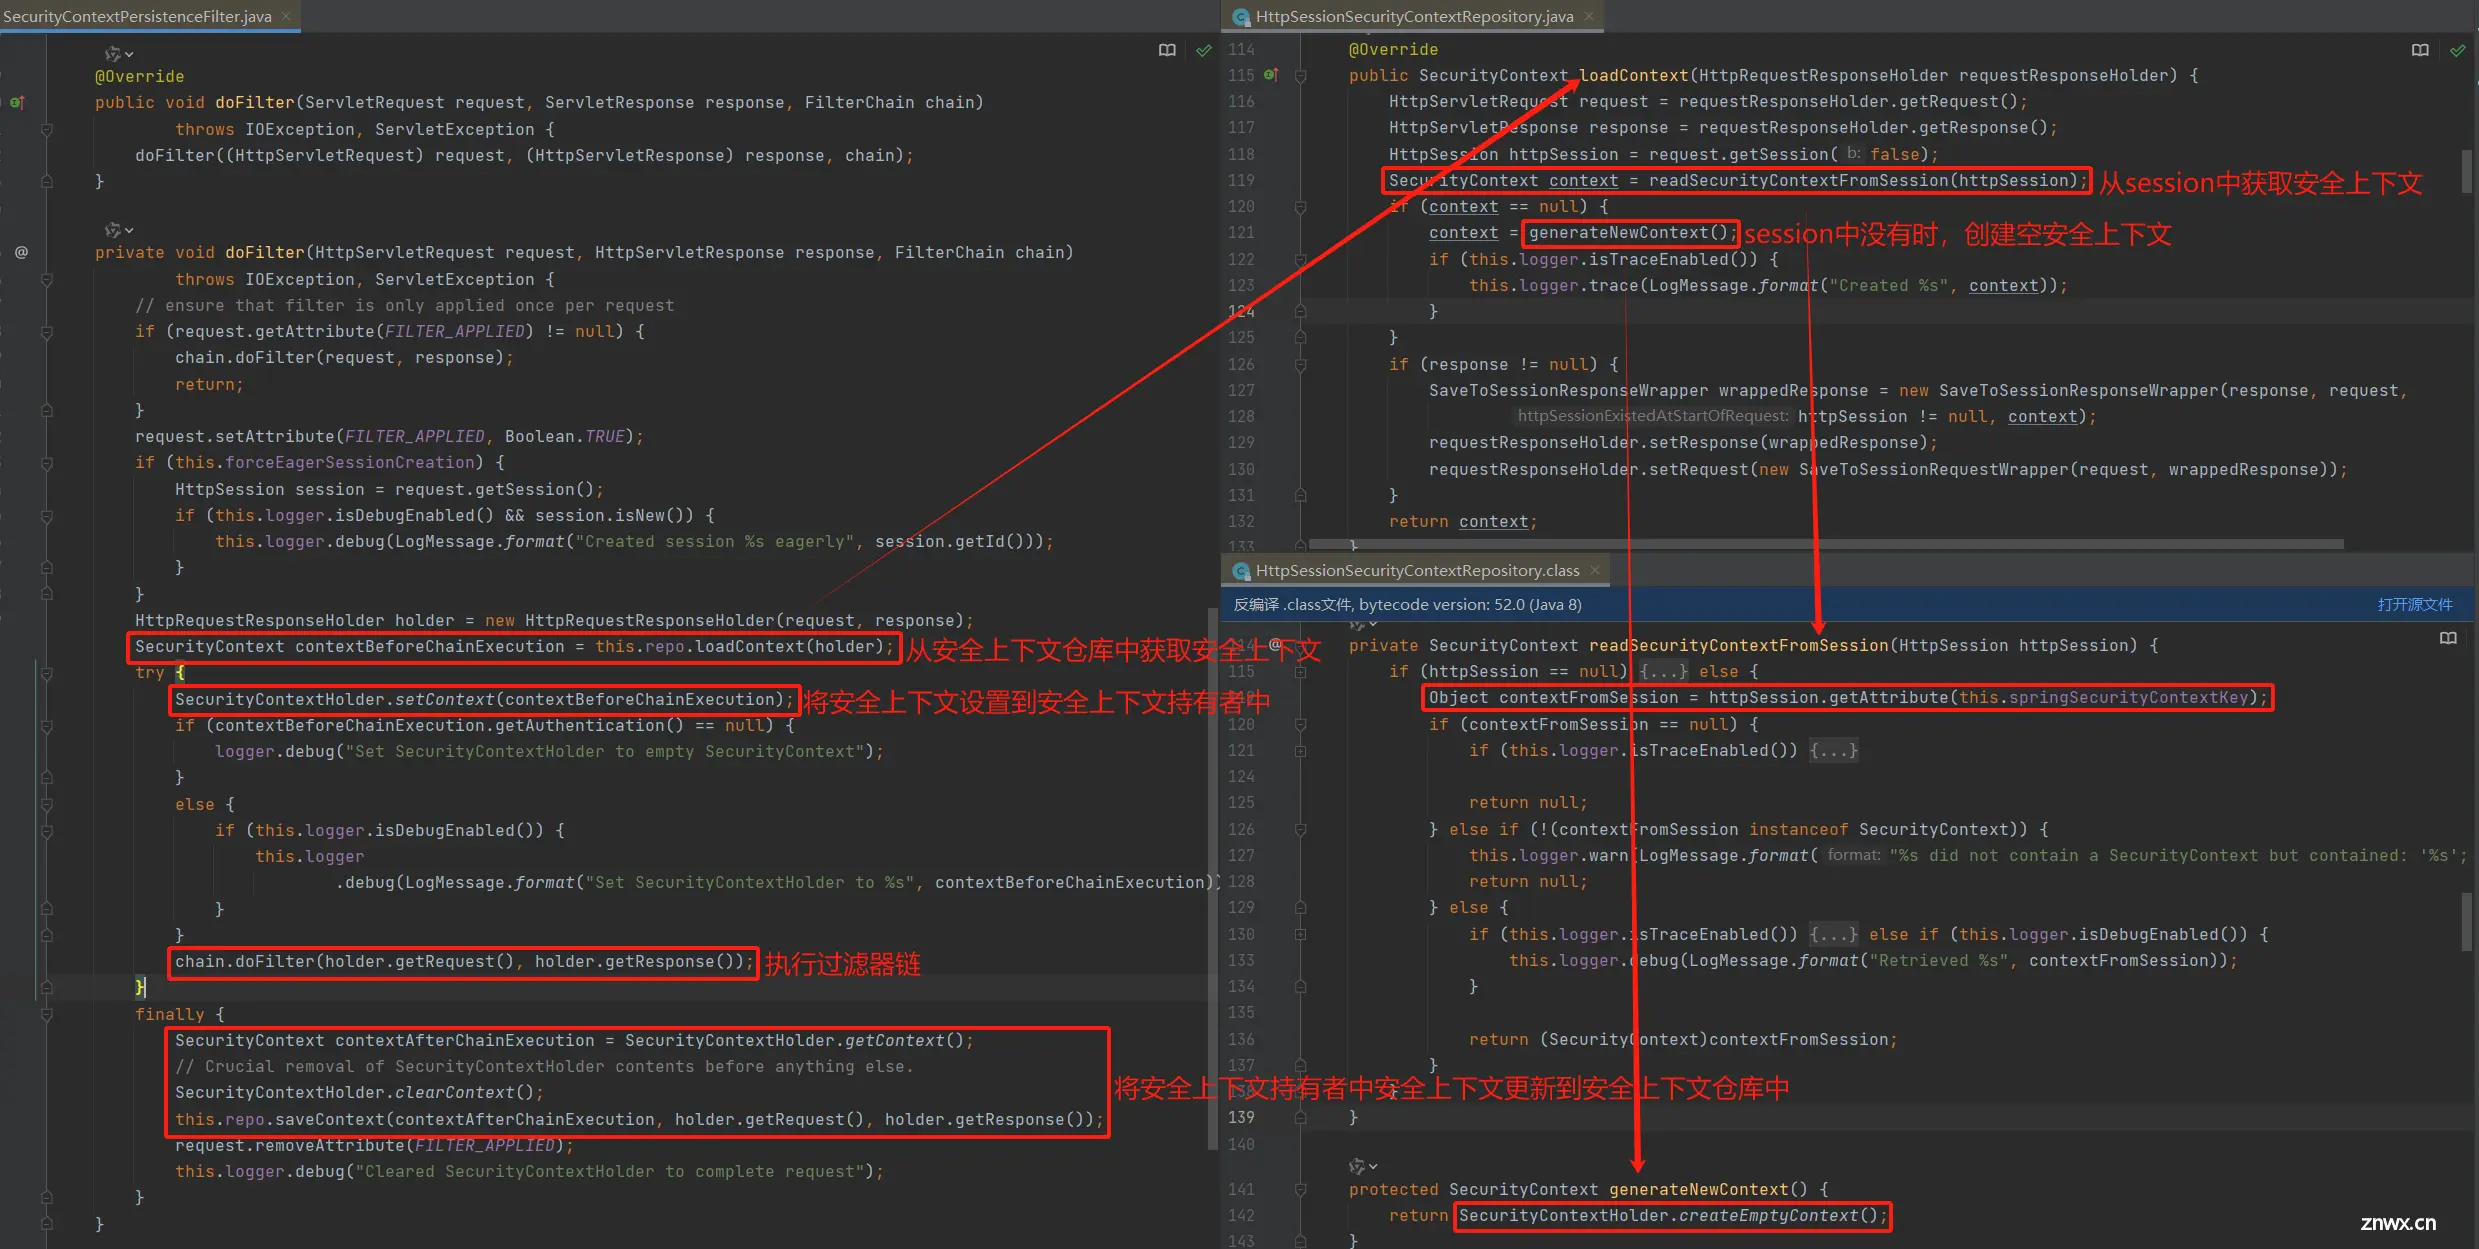Click the plus fold marker on line 130 of .class
Image resolution: width=2479 pixels, height=1249 pixels.
(x=1300, y=934)
